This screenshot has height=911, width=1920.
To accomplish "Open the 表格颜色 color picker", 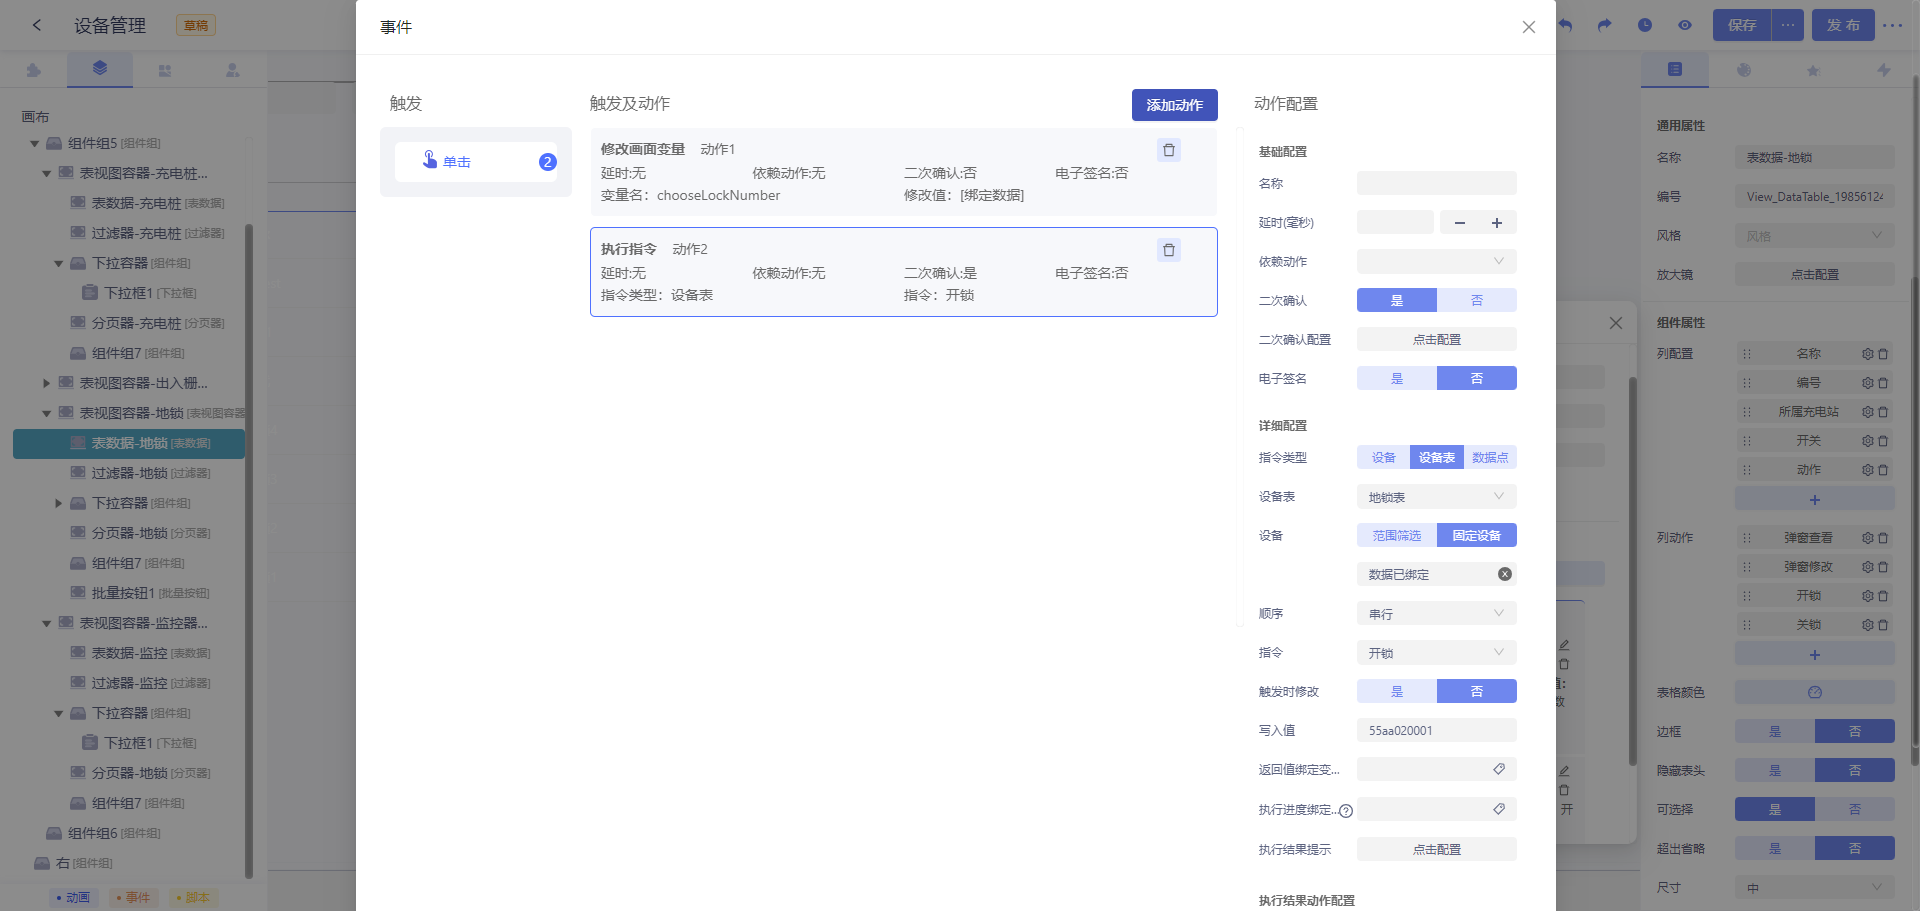I will (1815, 692).
